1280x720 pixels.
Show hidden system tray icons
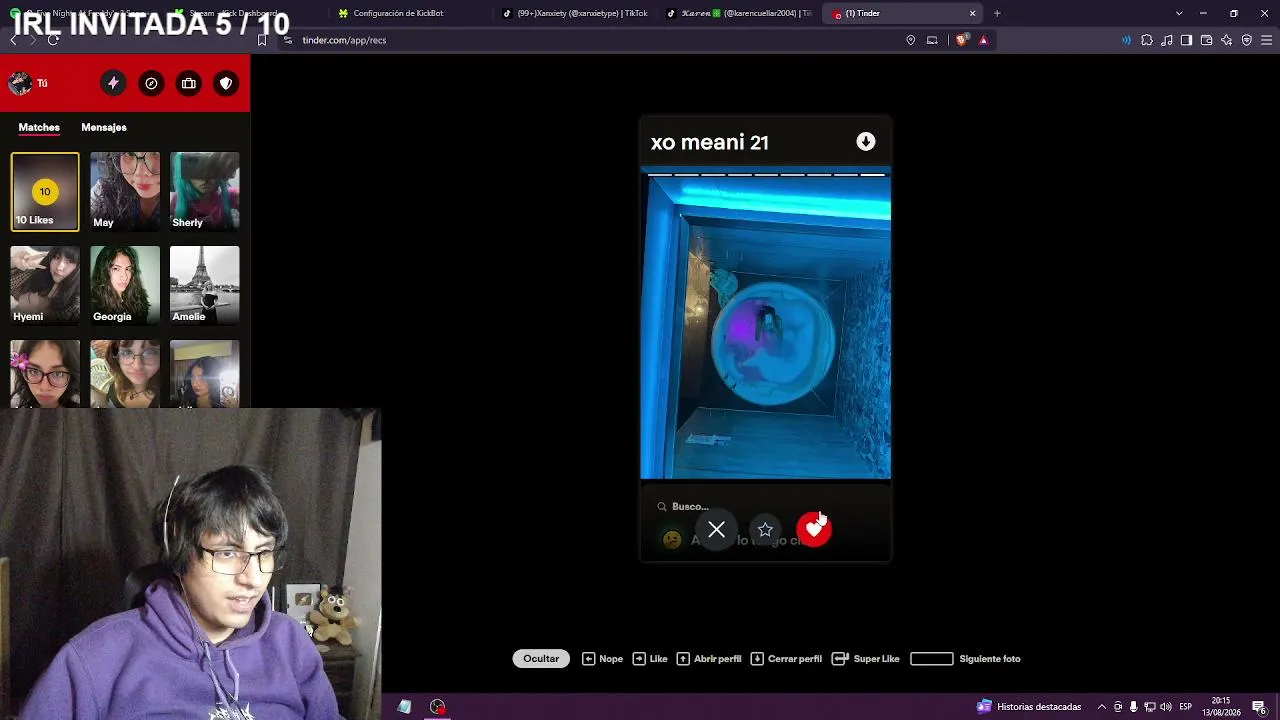1102,707
